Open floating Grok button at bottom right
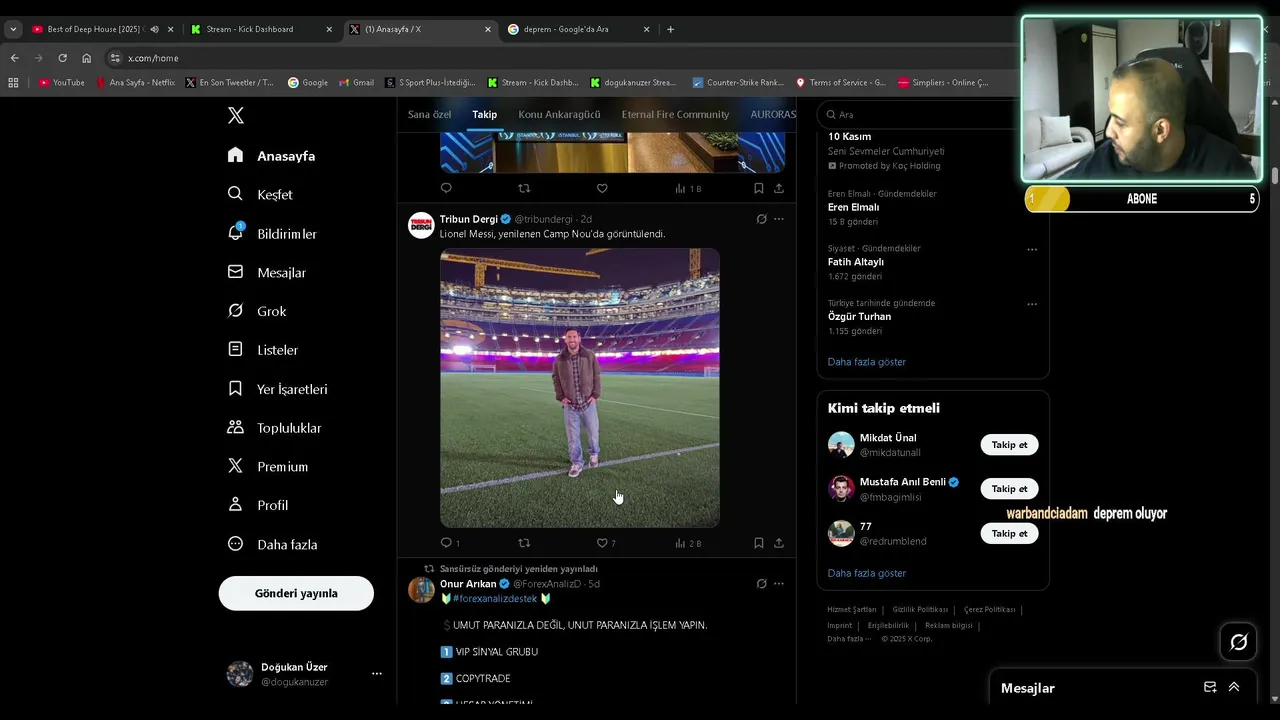 (x=1239, y=642)
